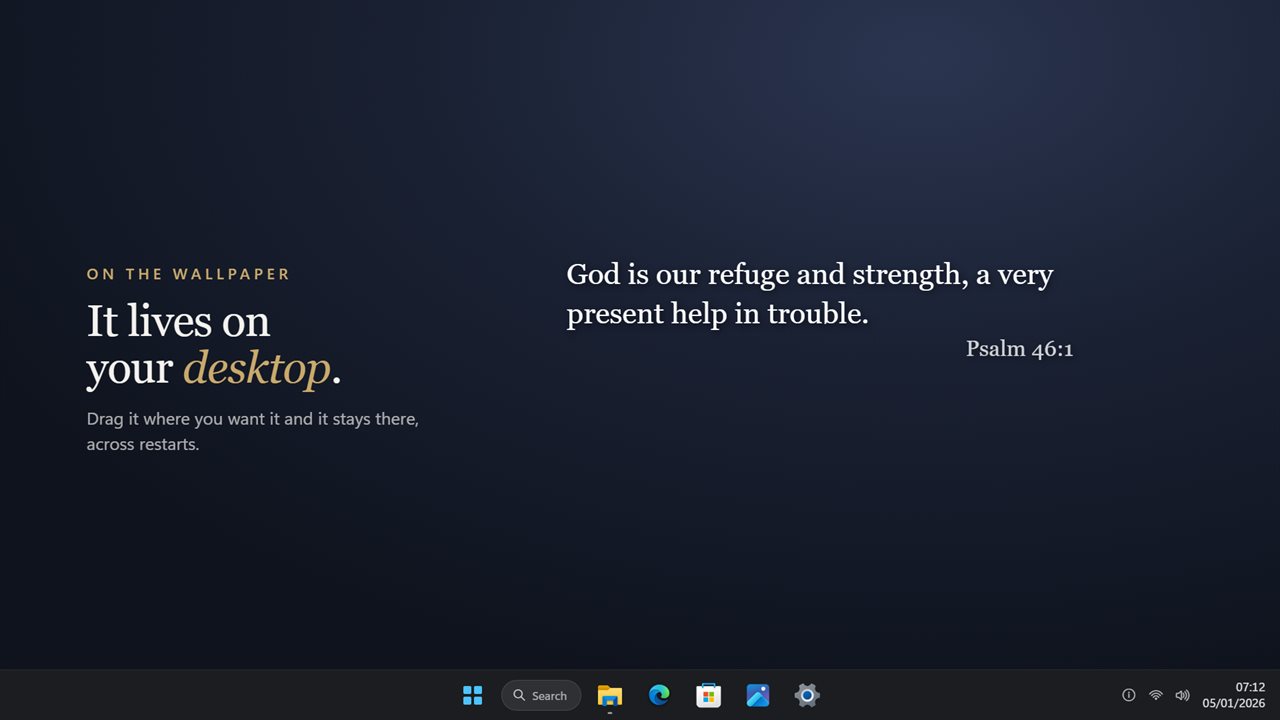Click the 'Drag it where you want' caption
This screenshot has width=1280, height=720.
(x=253, y=431)
